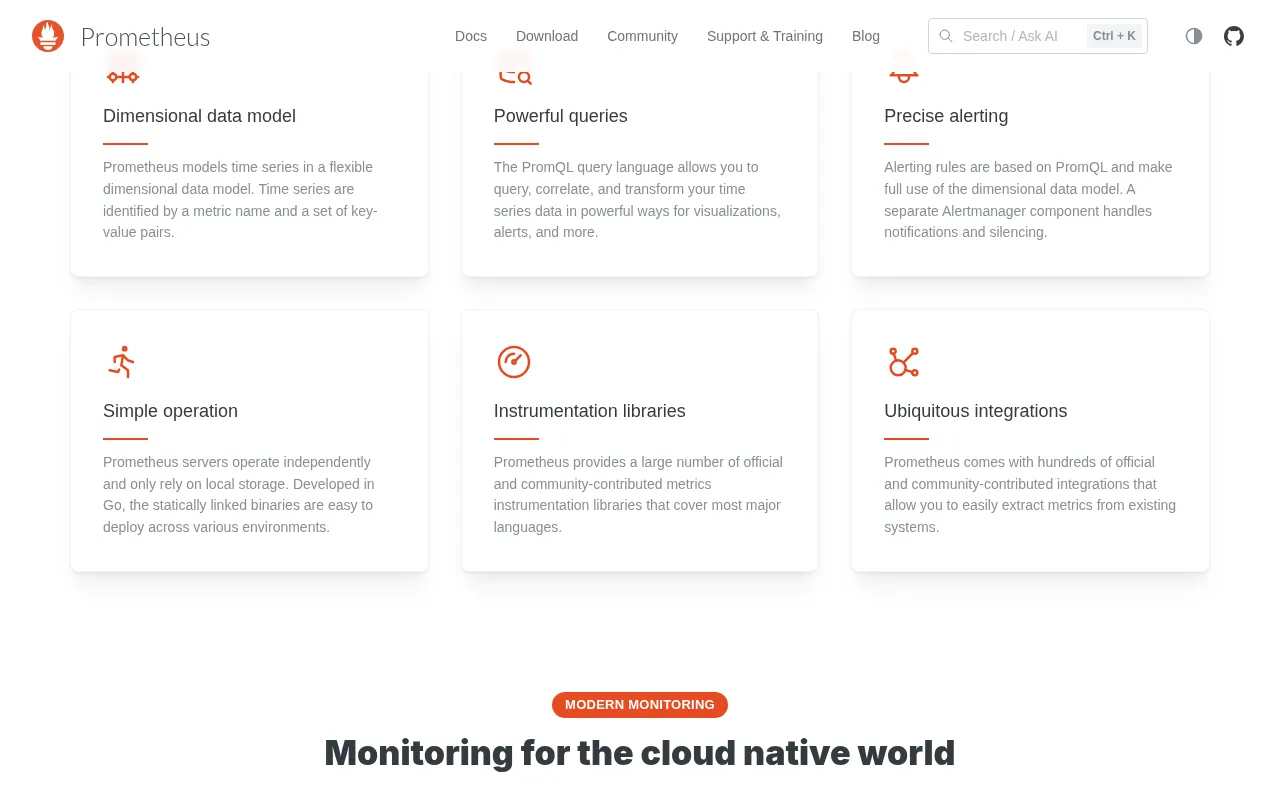Image resolution: width=1280 pixels, height=800 pixels.
Task: Open the Community menu item
Action: 642,36
